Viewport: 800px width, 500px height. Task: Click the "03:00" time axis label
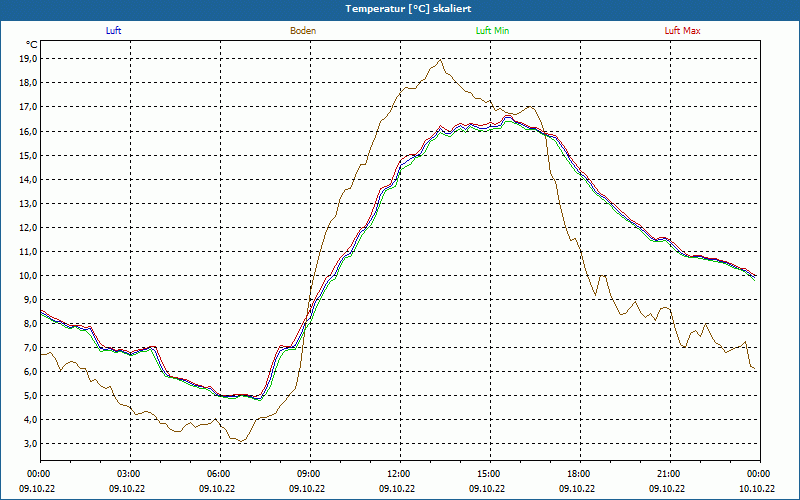pyautogui.click(x=131, y=474)
